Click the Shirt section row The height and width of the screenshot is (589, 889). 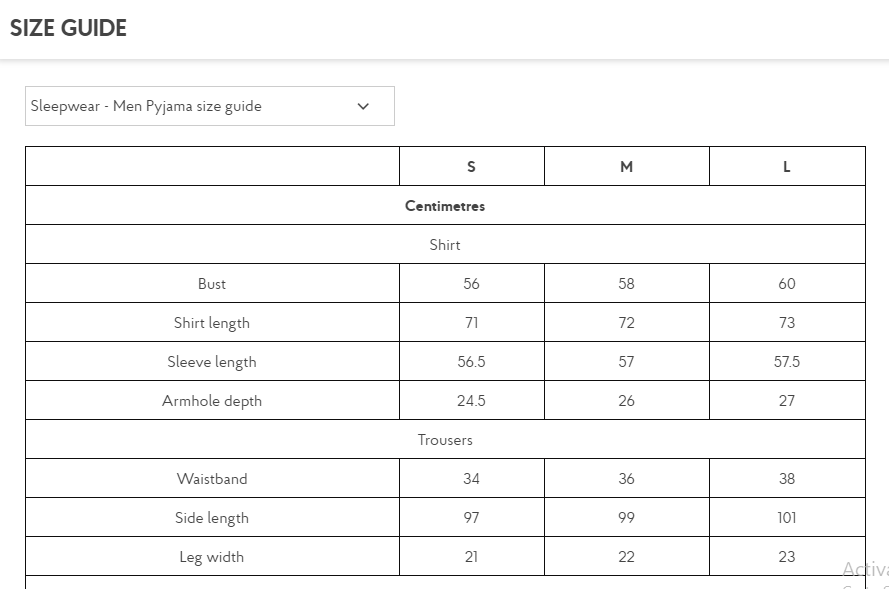click(x=445, y=245)
